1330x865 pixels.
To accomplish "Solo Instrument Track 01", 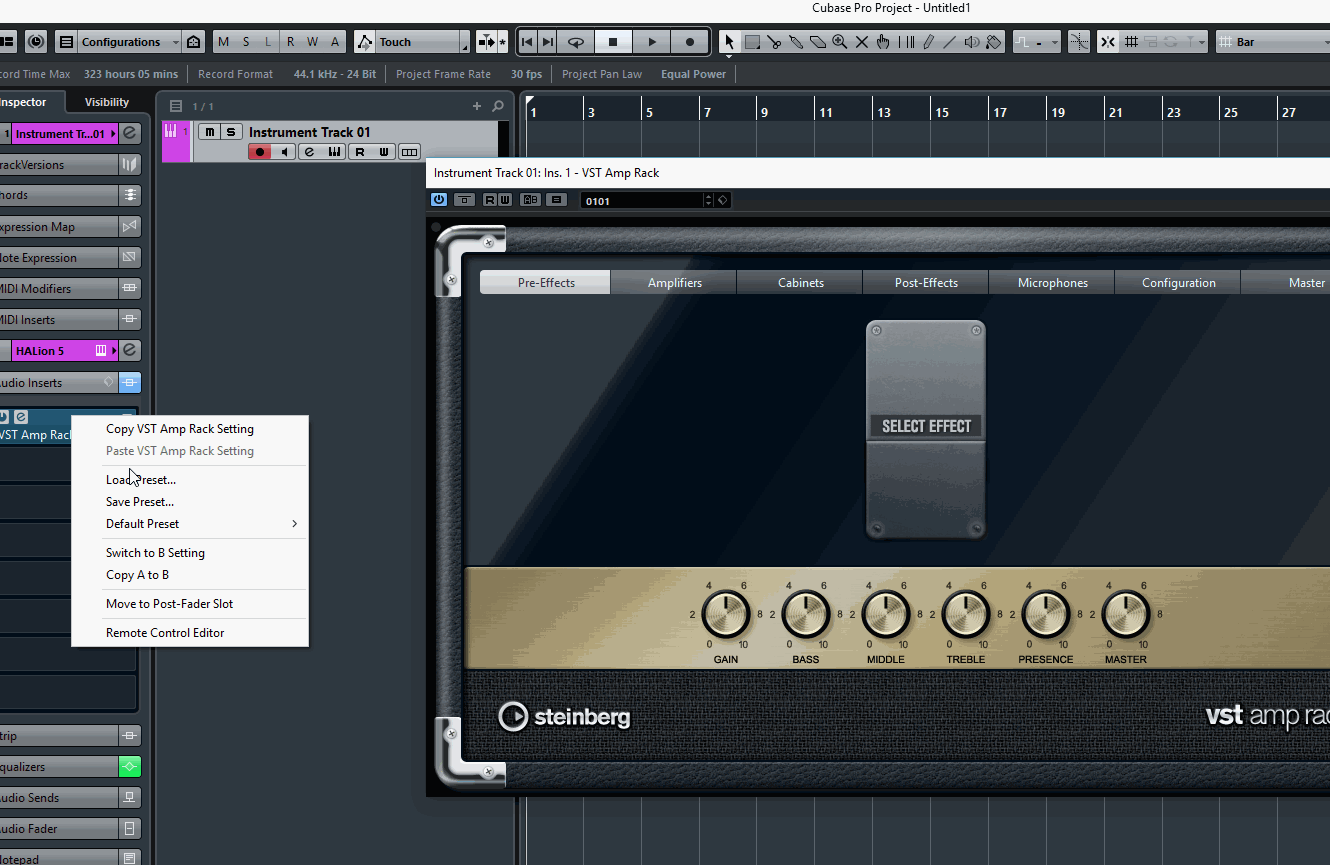I will [231, 132].
